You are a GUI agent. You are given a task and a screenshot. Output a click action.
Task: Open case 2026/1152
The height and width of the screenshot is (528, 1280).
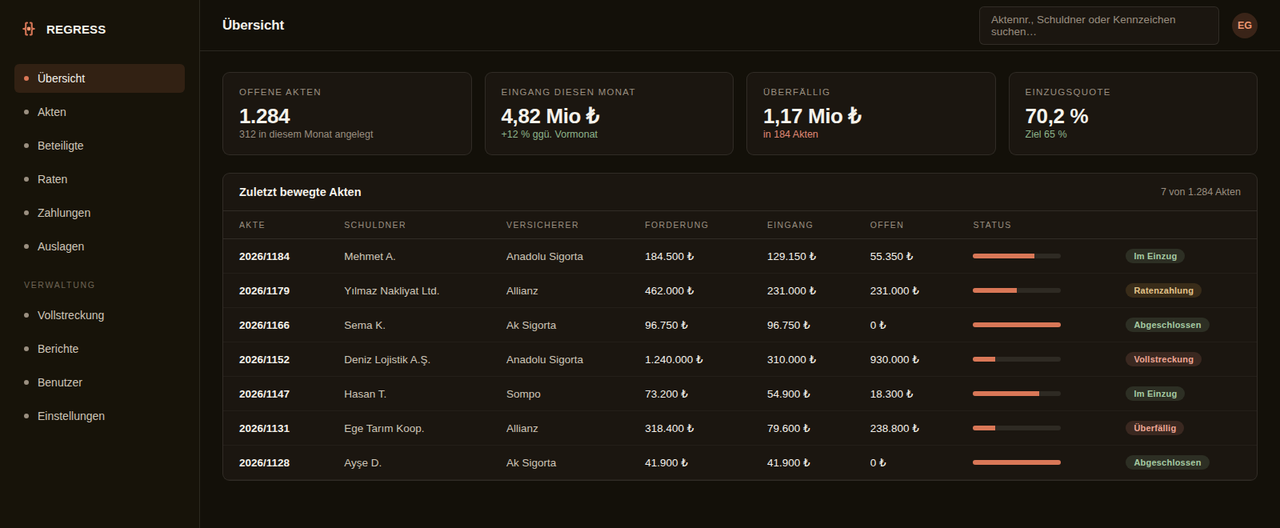[264, 359]
